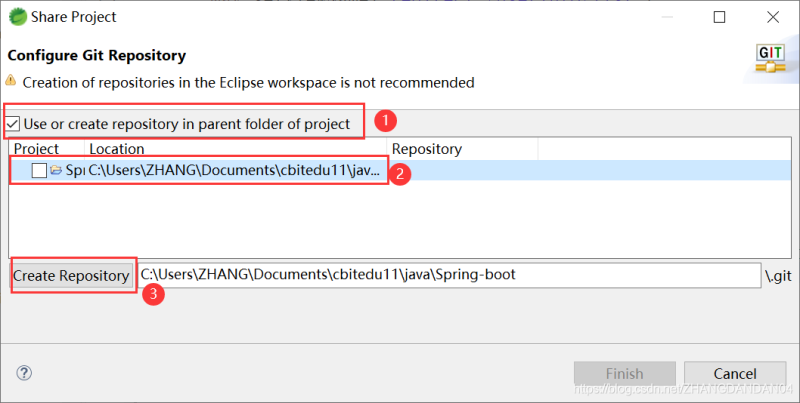
Task: Click the yellow warning triangle icon
Action: [x=11, y=81]
